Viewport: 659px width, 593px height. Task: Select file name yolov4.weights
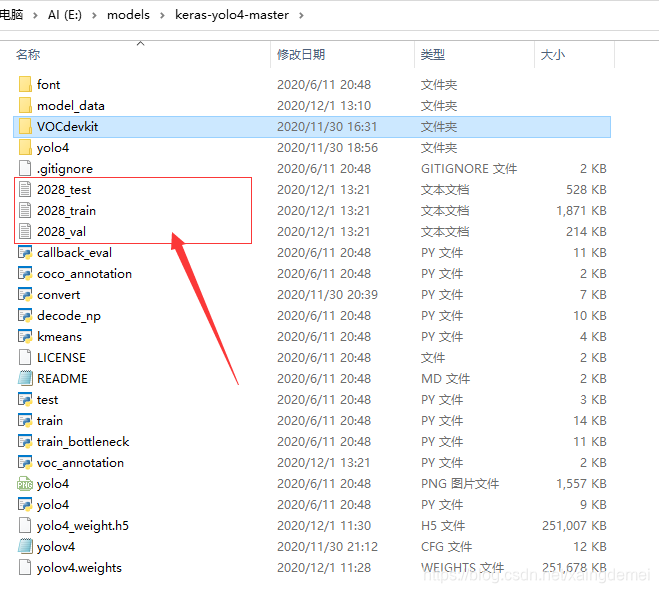[x=79, y=568]
